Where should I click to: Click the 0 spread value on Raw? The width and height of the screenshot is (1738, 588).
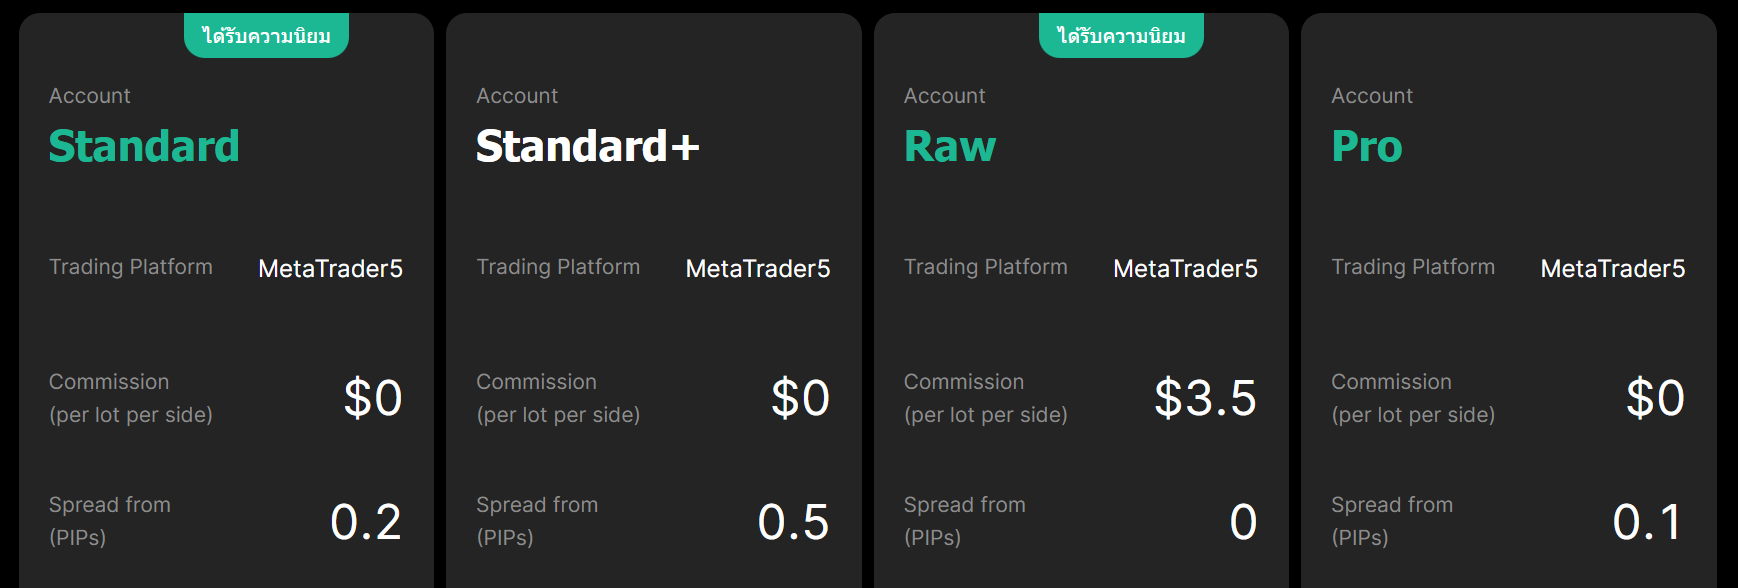point(1243,522)
